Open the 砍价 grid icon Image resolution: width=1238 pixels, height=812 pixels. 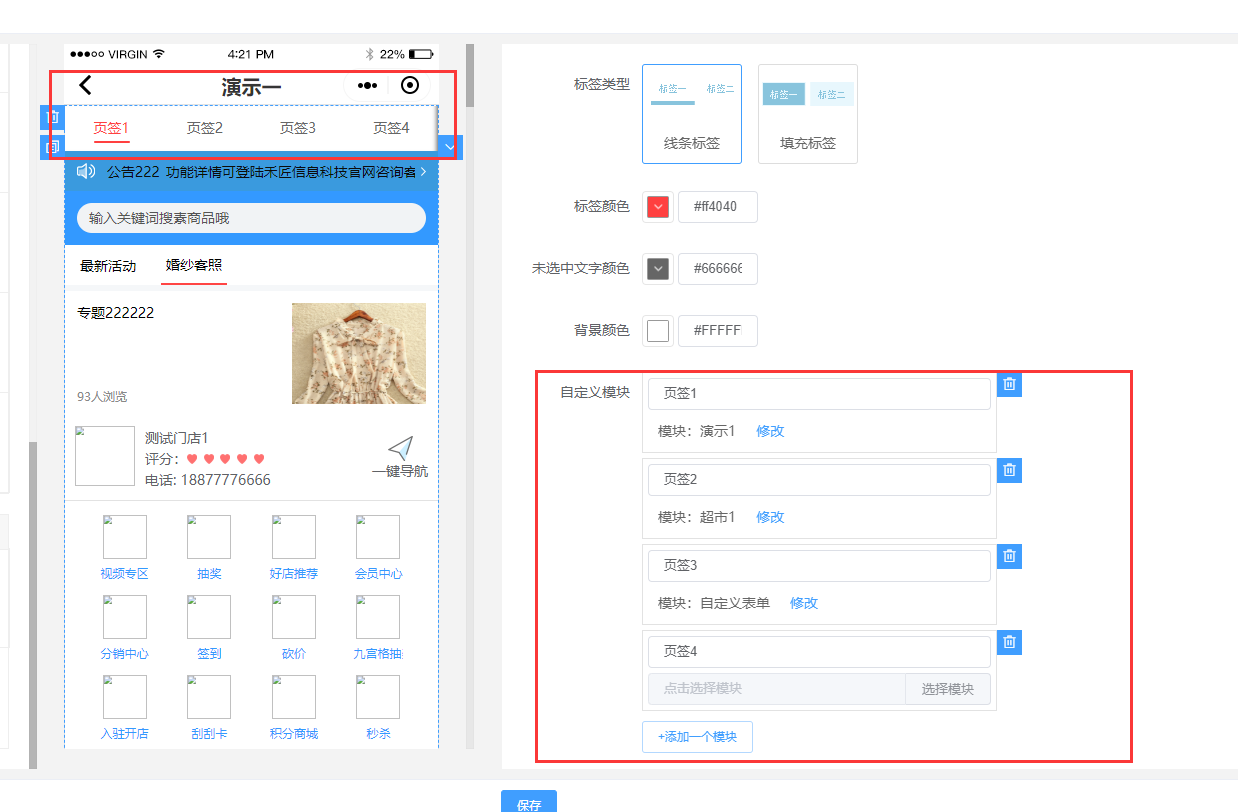(x=294, y=617)
